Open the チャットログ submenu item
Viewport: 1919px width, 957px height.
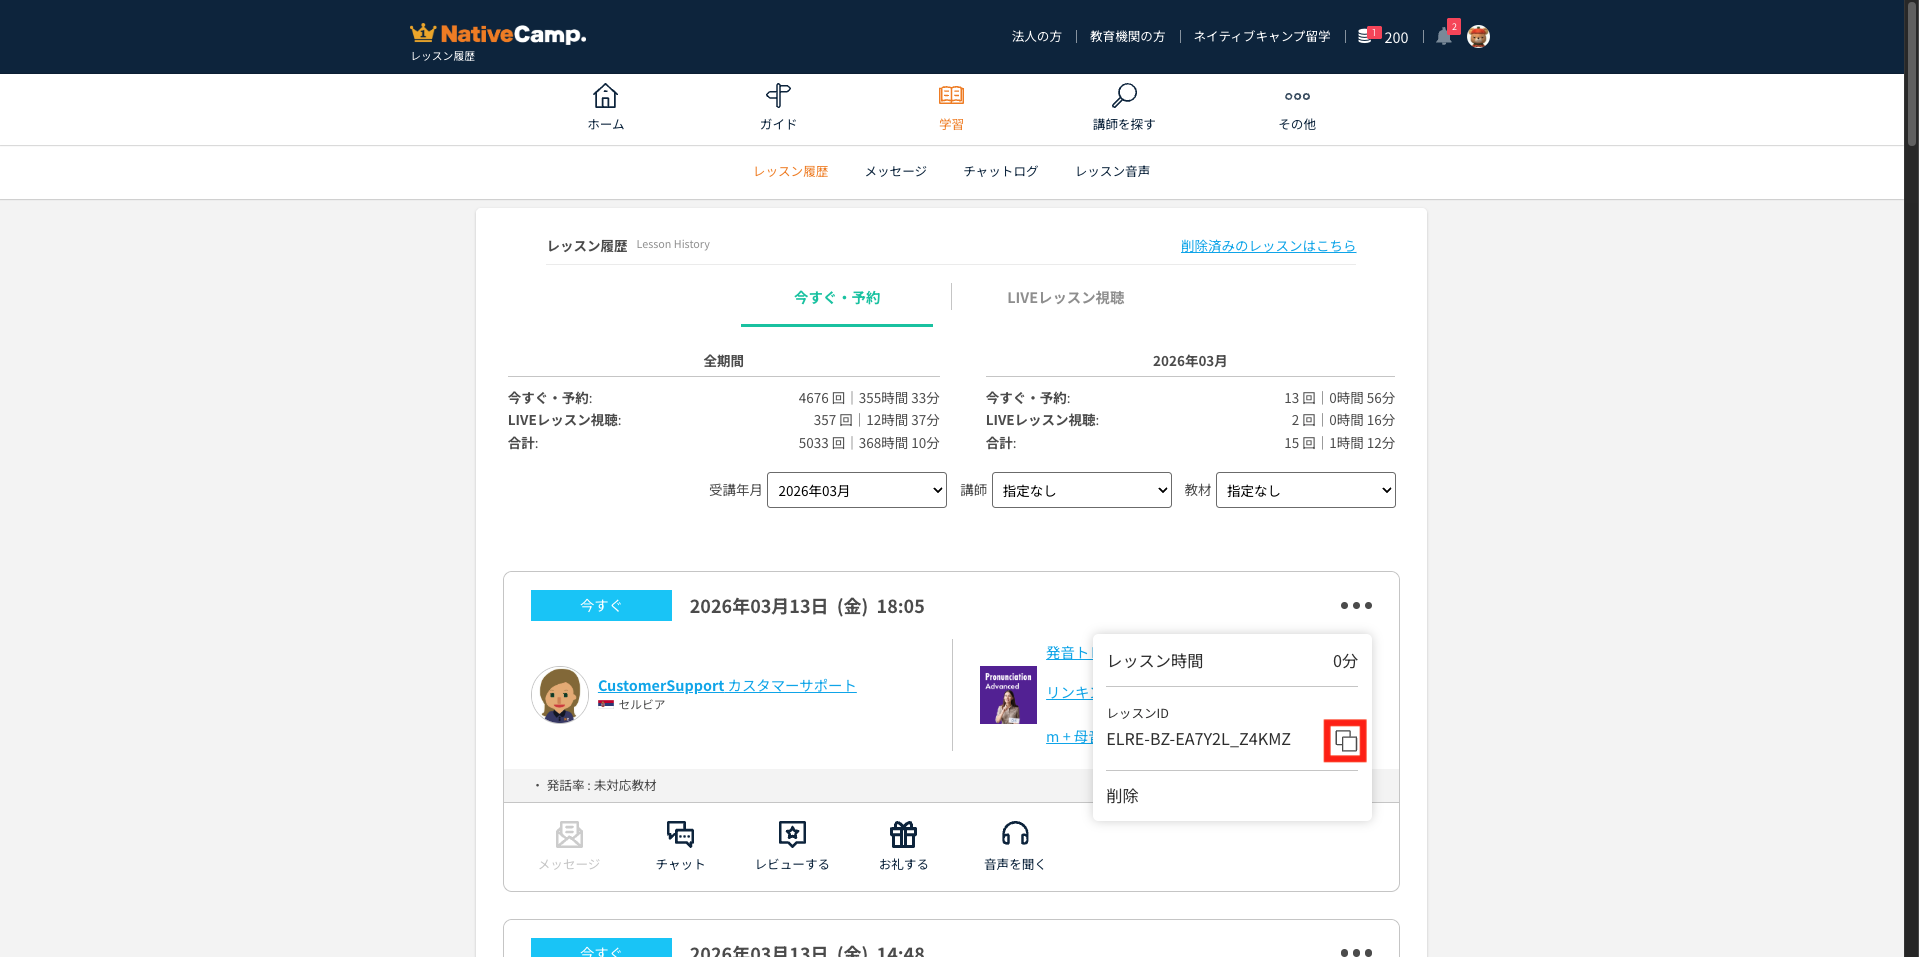tap(1000, 172)
